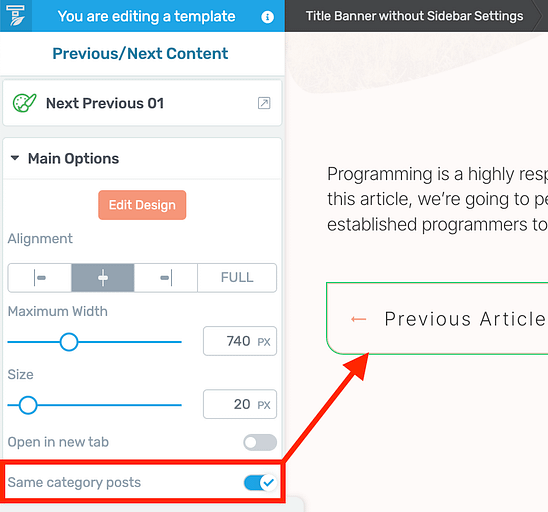
Task: Enable the Open in new tab toggle
Action: (260, 442)
